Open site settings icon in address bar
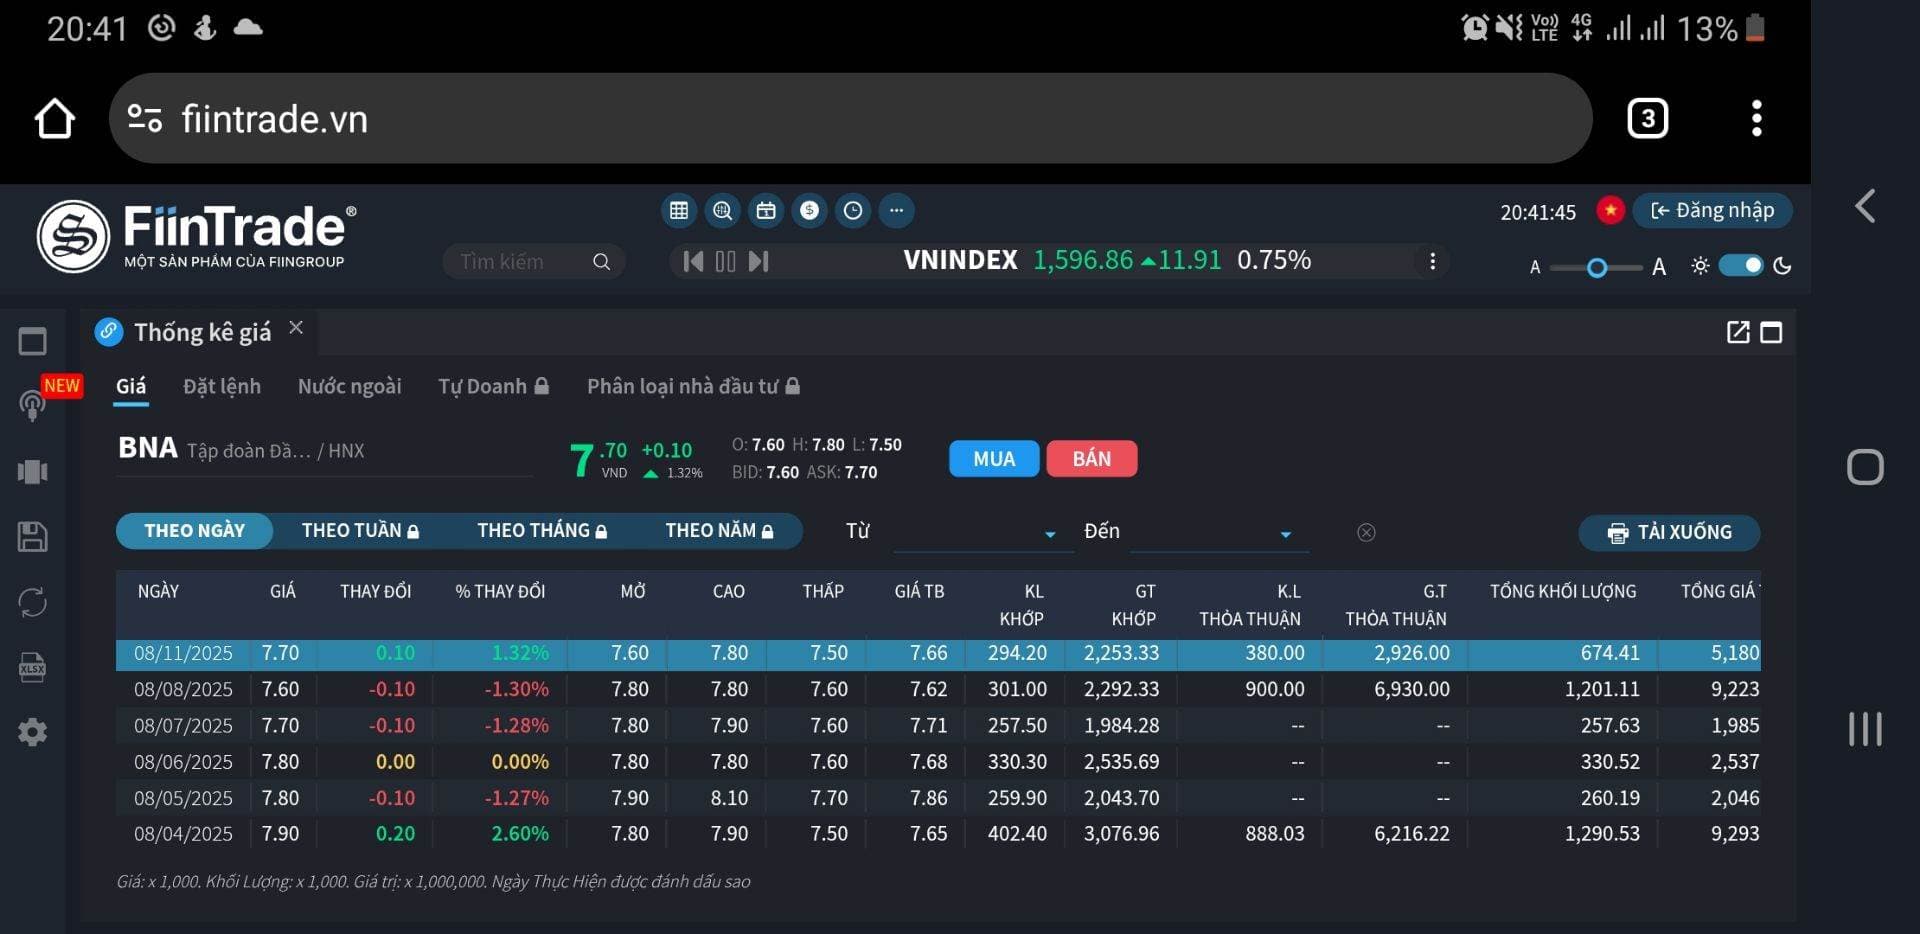 (x=145, y=119)
